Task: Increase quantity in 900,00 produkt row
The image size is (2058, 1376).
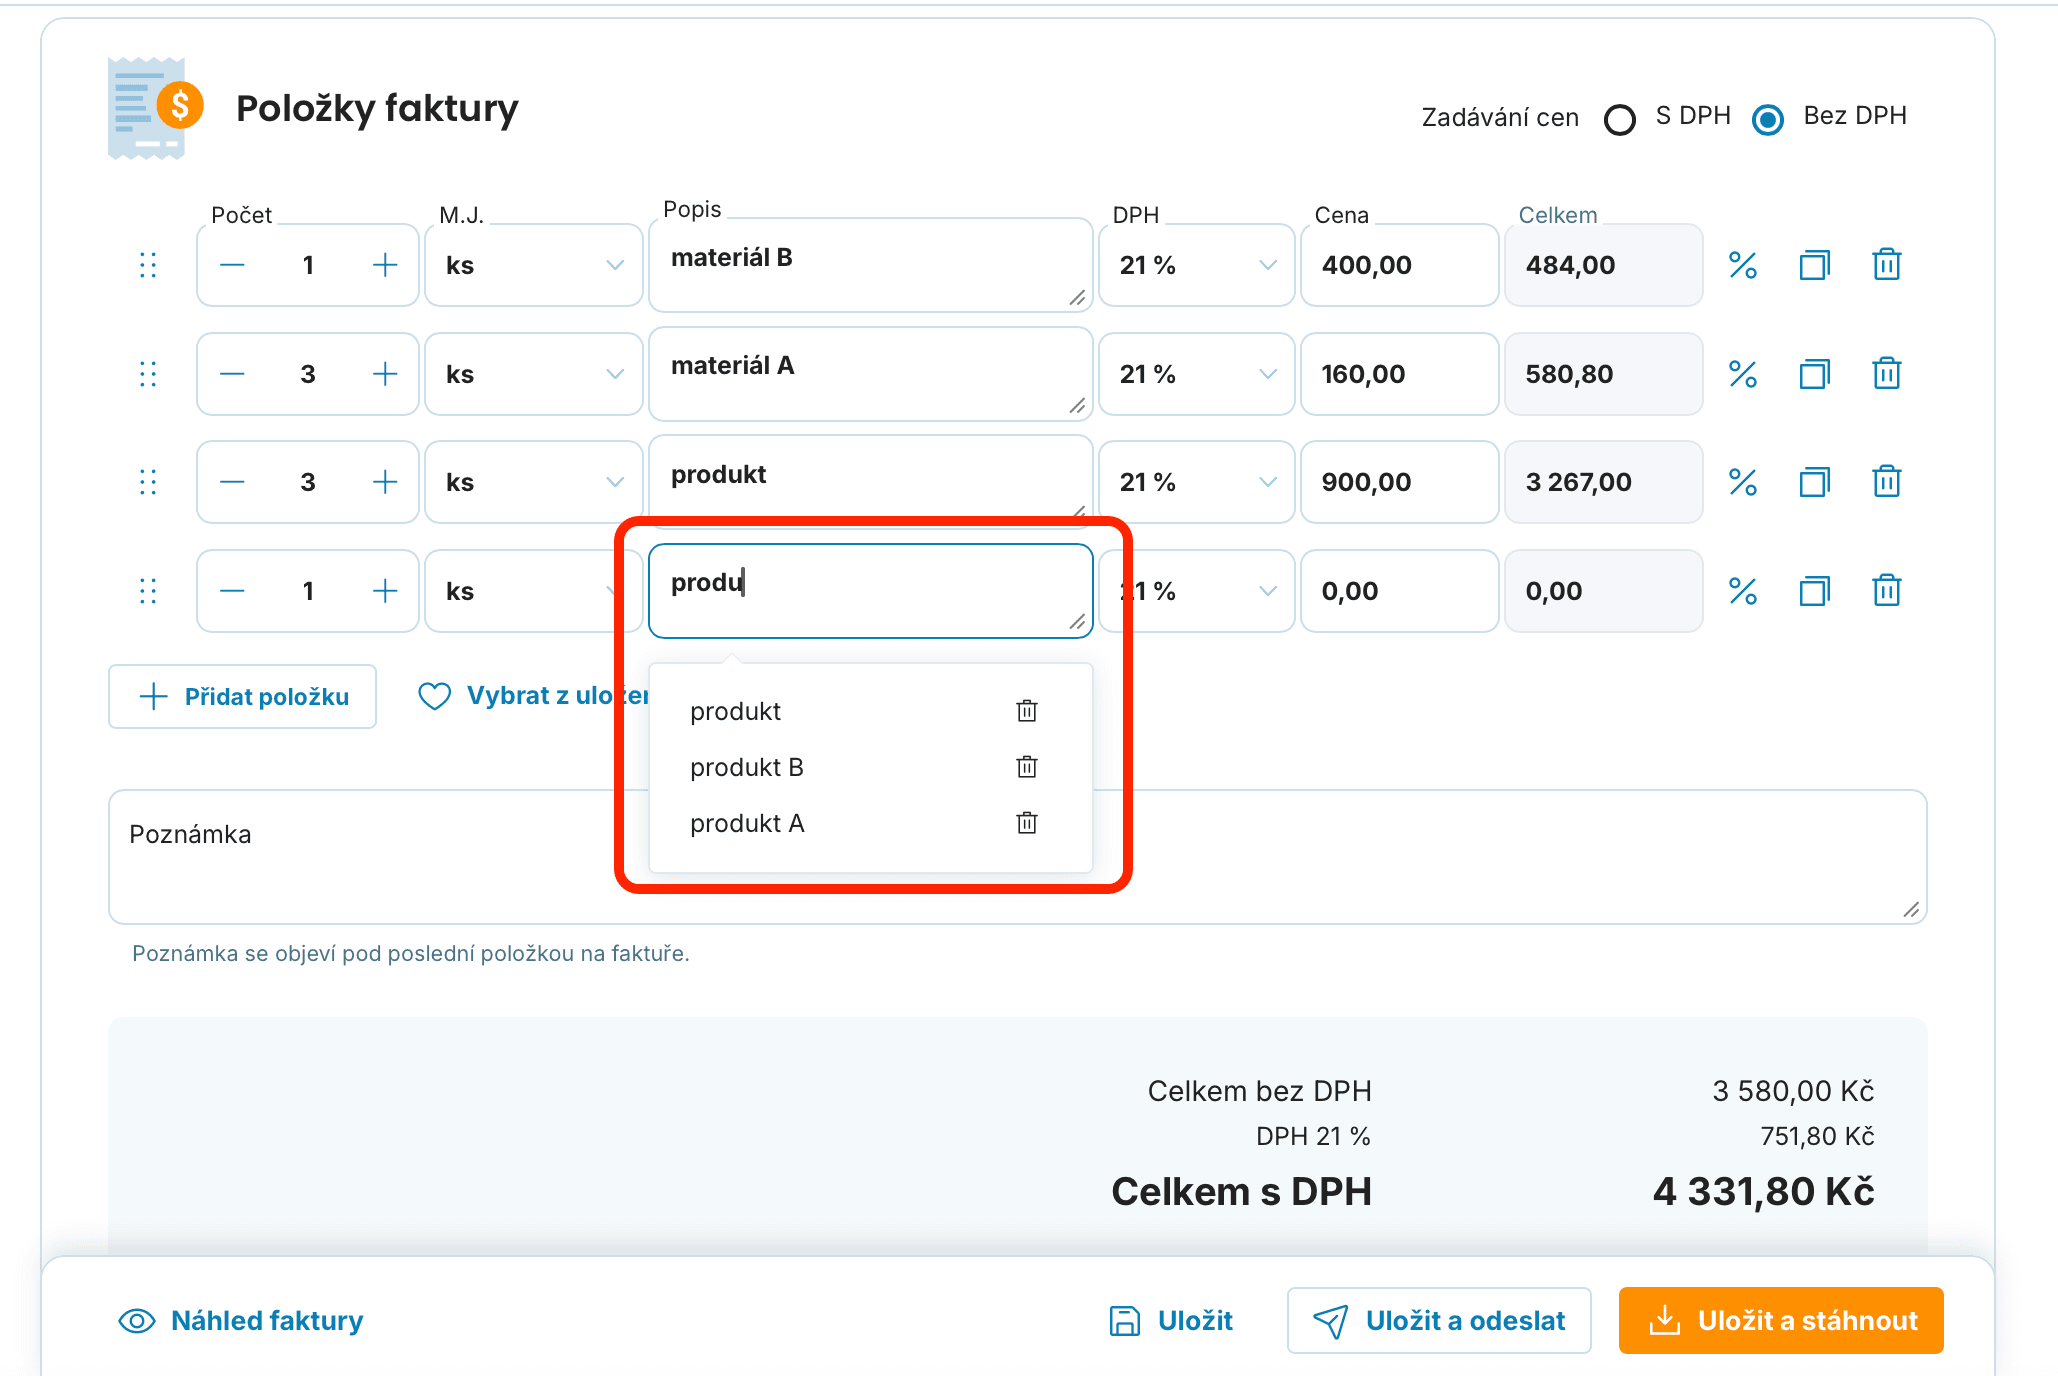Action: tap(385, 482)
